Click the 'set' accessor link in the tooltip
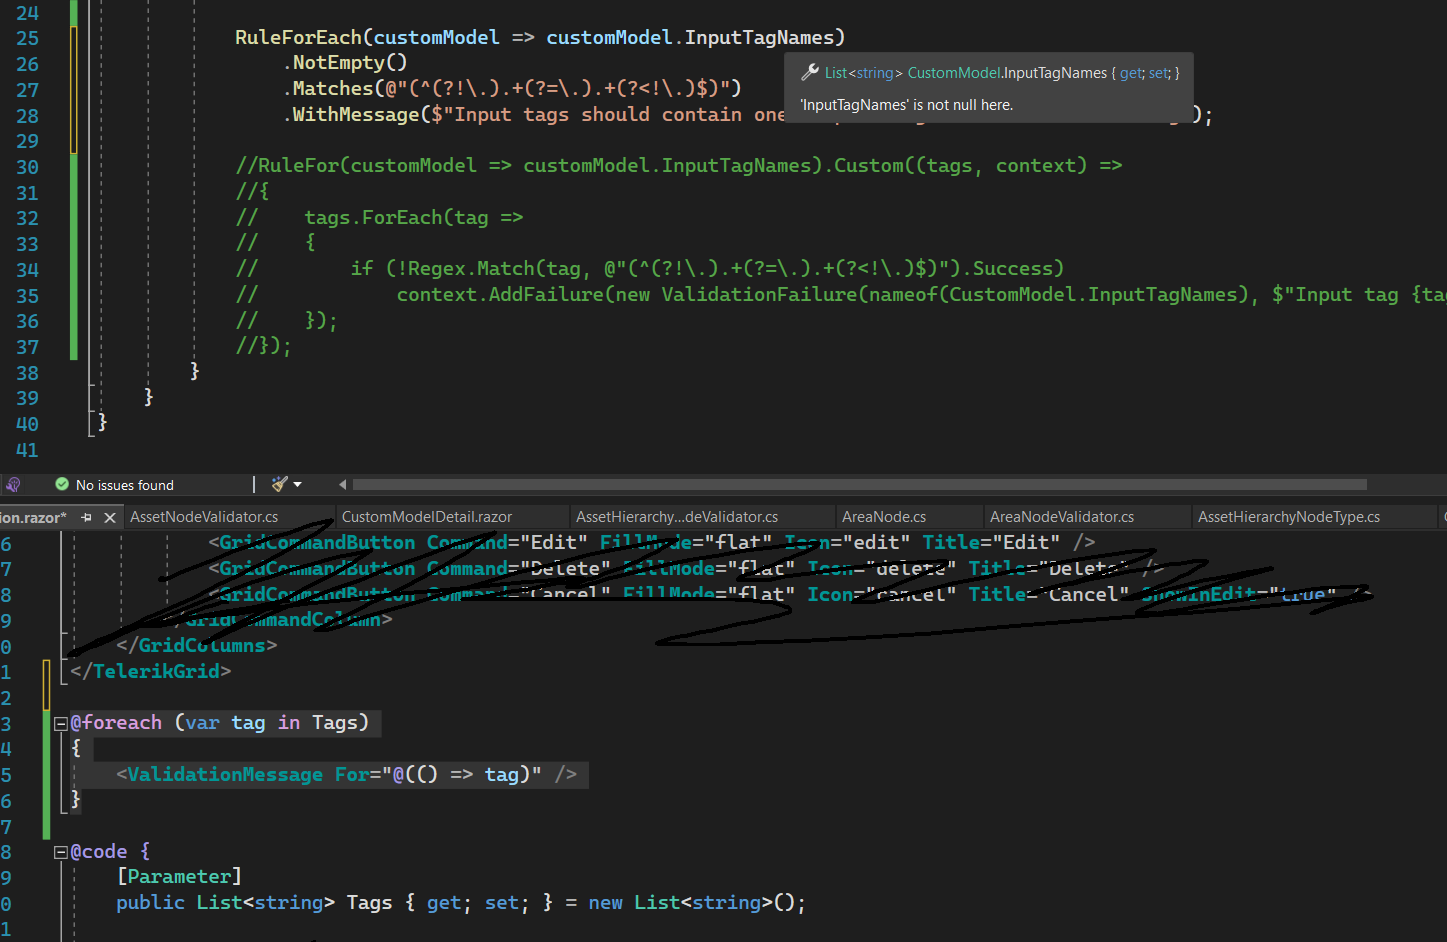 (x=1158, y=73)
